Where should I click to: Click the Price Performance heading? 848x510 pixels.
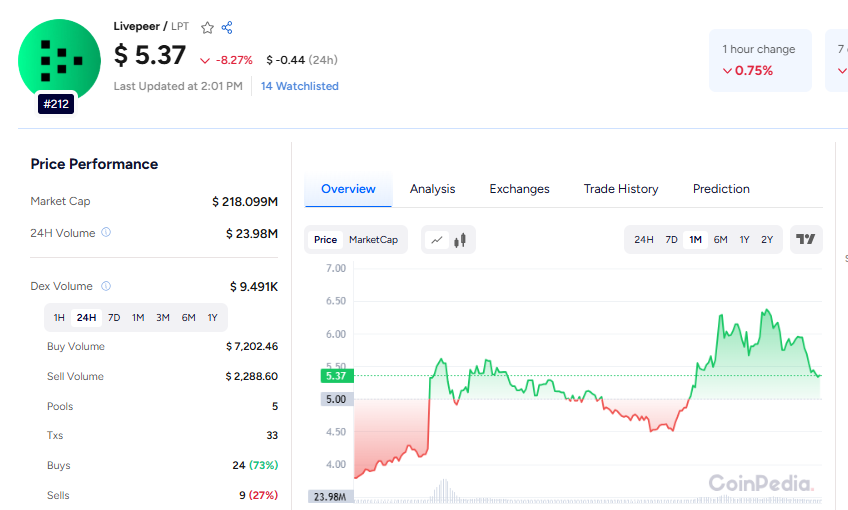click(94, 164)
